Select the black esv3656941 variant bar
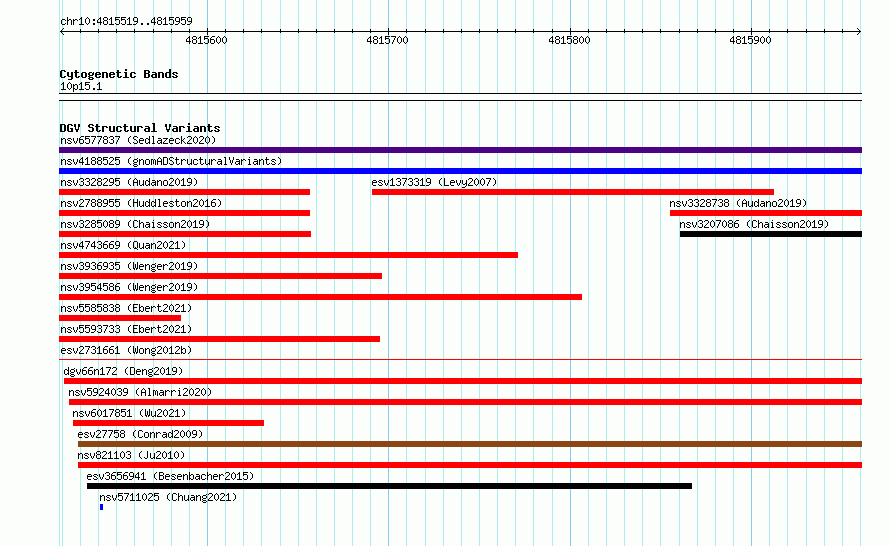Screen dimensions: 890x546 point(389,486)
